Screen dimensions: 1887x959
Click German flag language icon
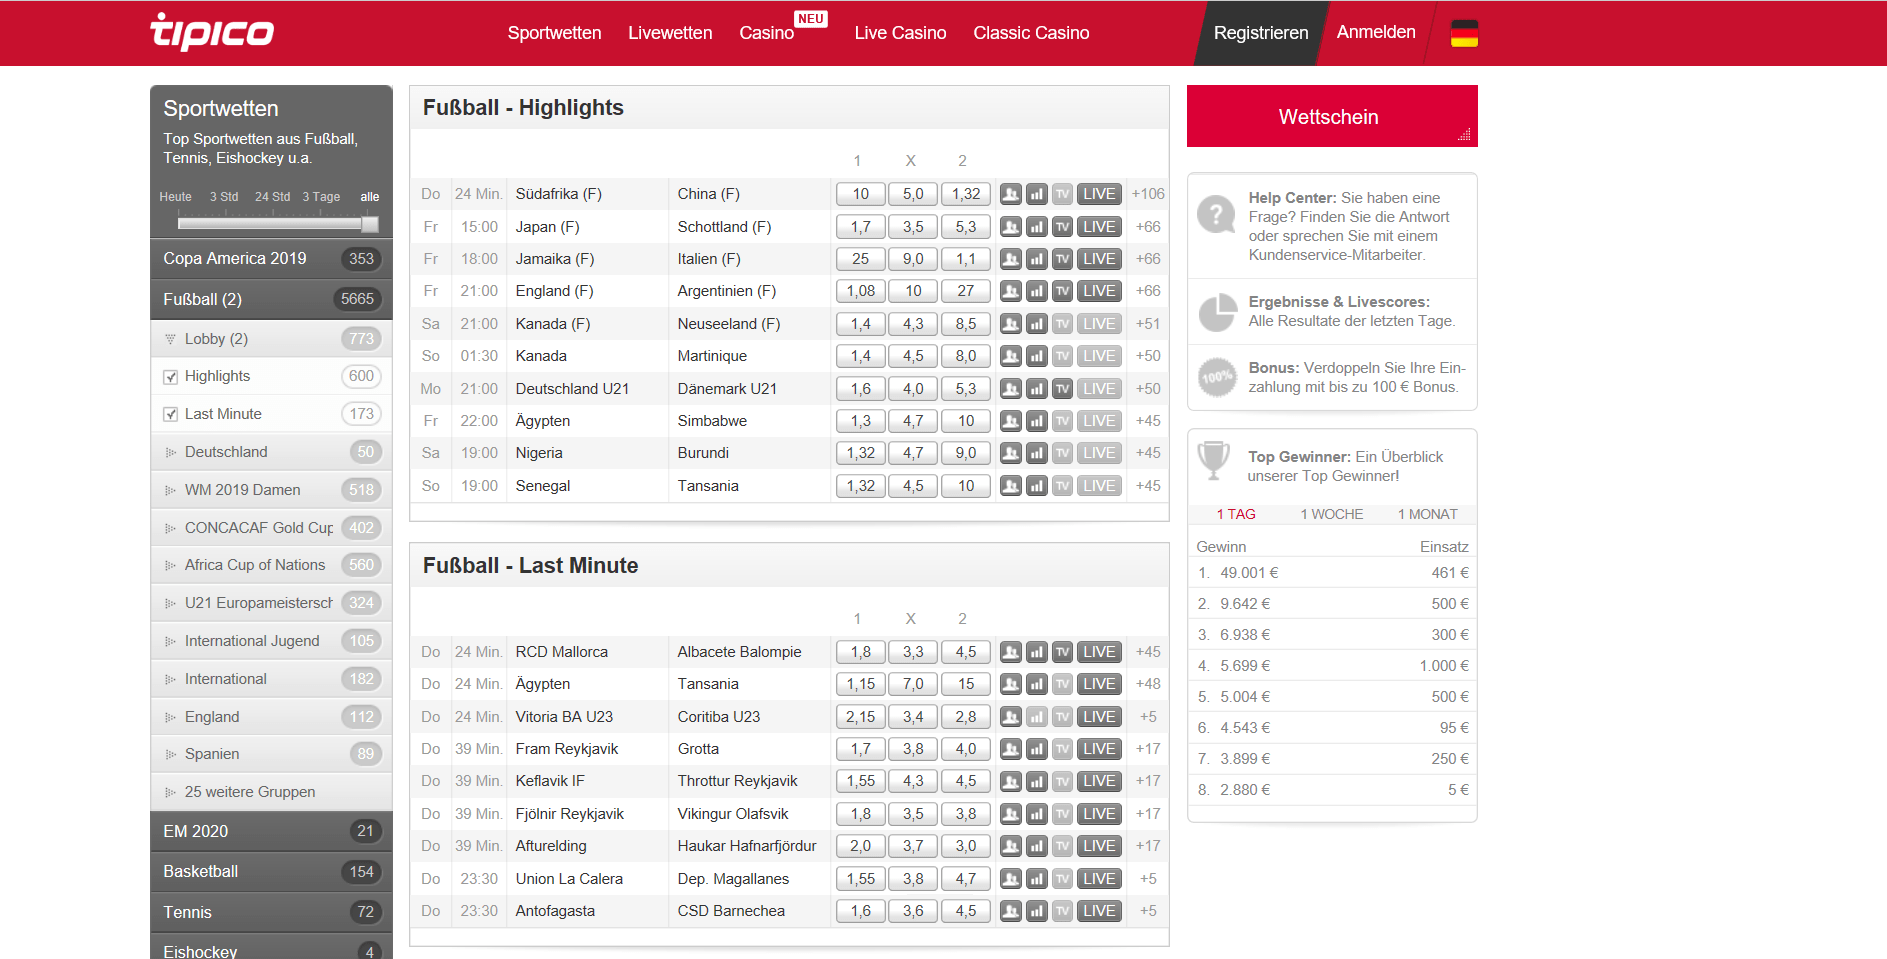[x=1464, y=33]
